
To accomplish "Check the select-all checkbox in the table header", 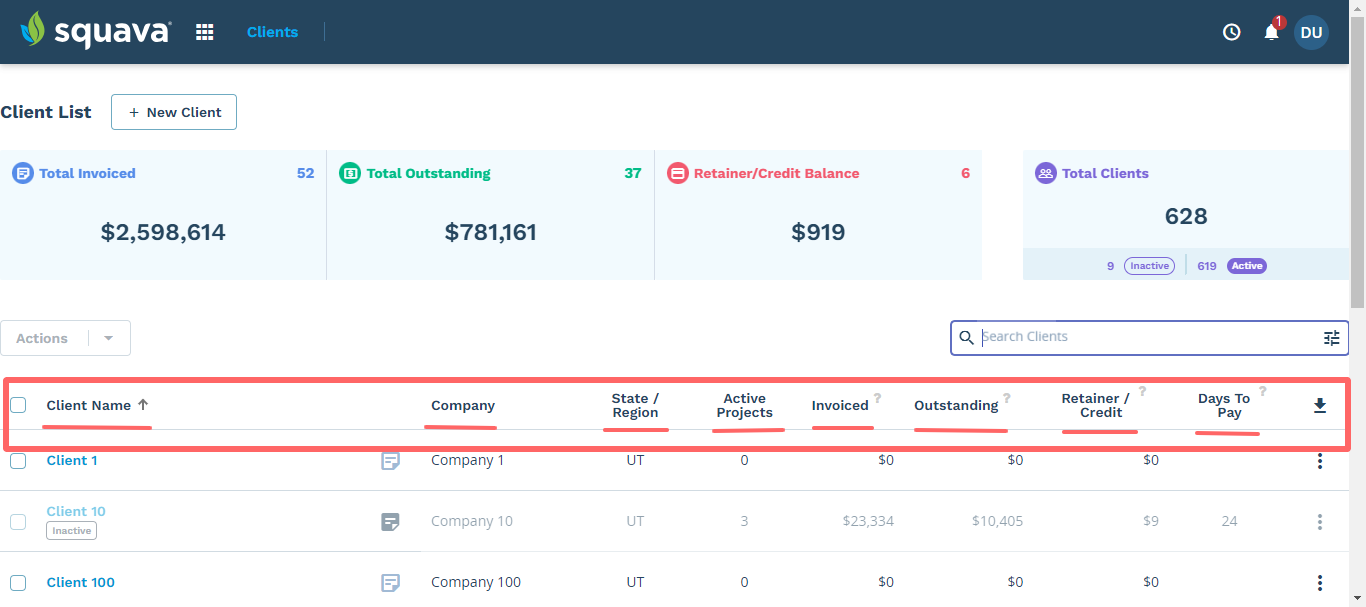I will pos(17,404).
